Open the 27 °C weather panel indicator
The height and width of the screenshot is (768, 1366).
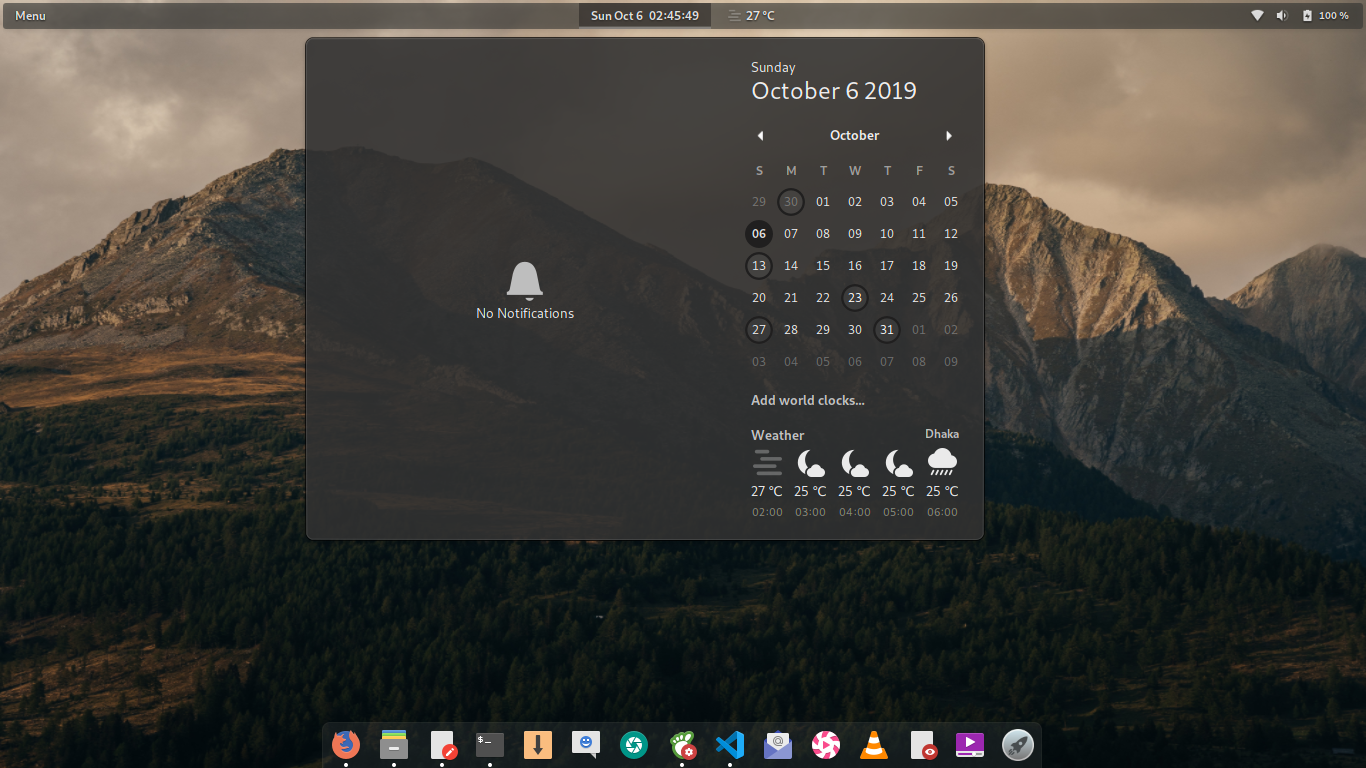tap(751, 15)
